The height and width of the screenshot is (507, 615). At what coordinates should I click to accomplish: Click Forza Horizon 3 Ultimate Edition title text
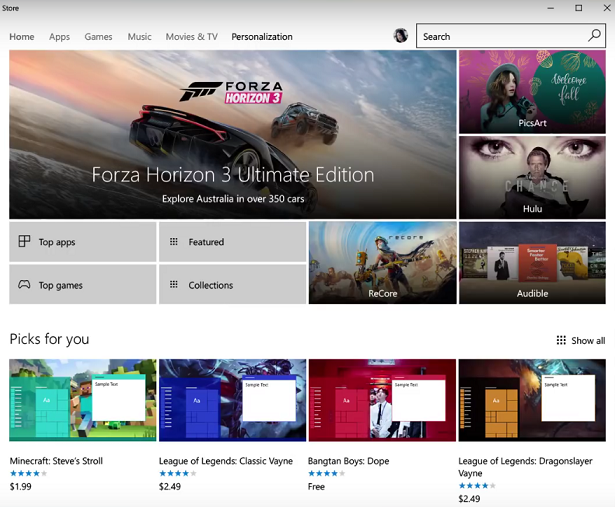click(x=233, y=175)
